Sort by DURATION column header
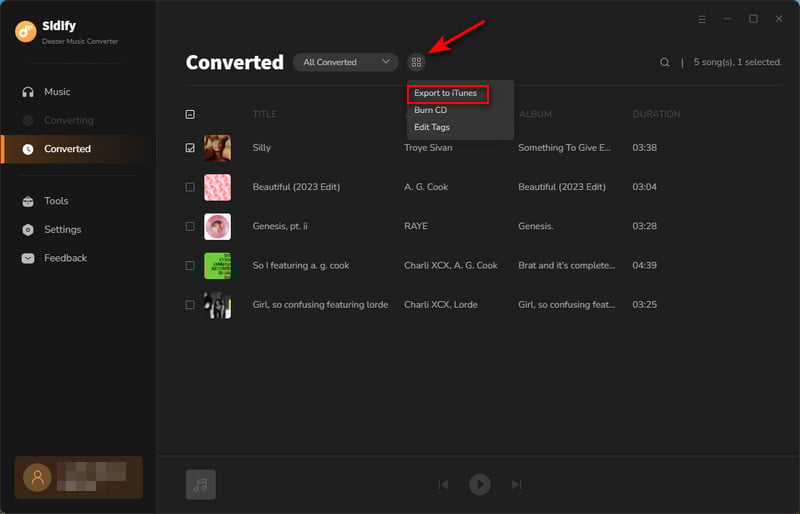800x514 pixels. coord(656,114)
